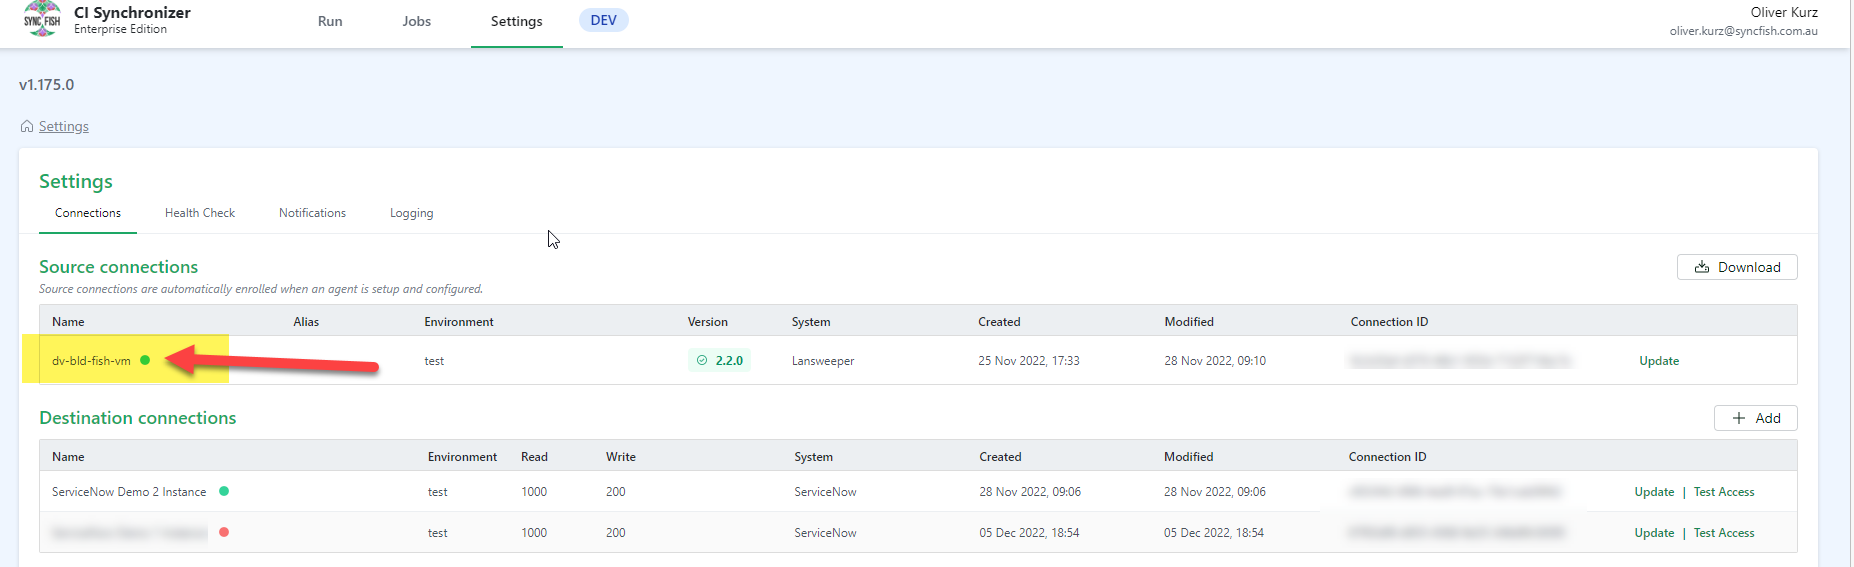The image size is (1854, 567).
Task: Click Test Access for 05 Dec 2022 connection
Action: (x=1724, y=533)
